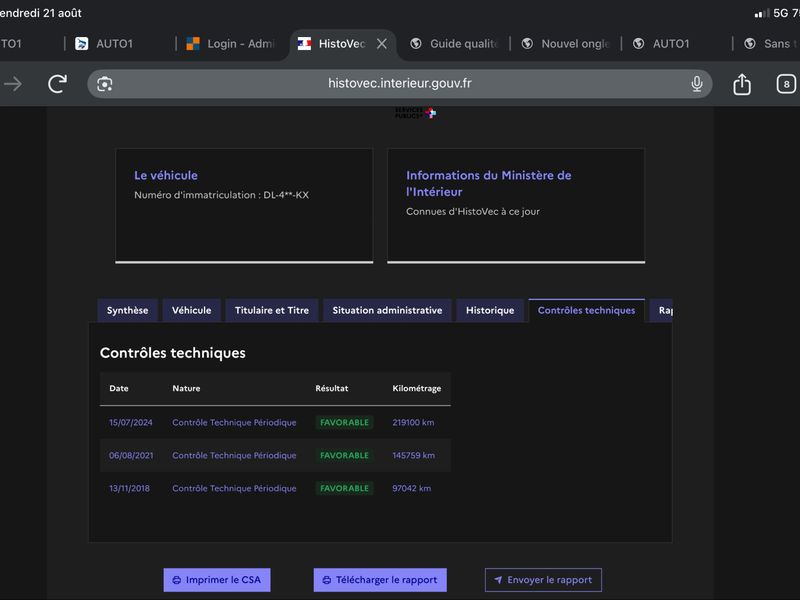Click the Résultat column header

(332, 388)
